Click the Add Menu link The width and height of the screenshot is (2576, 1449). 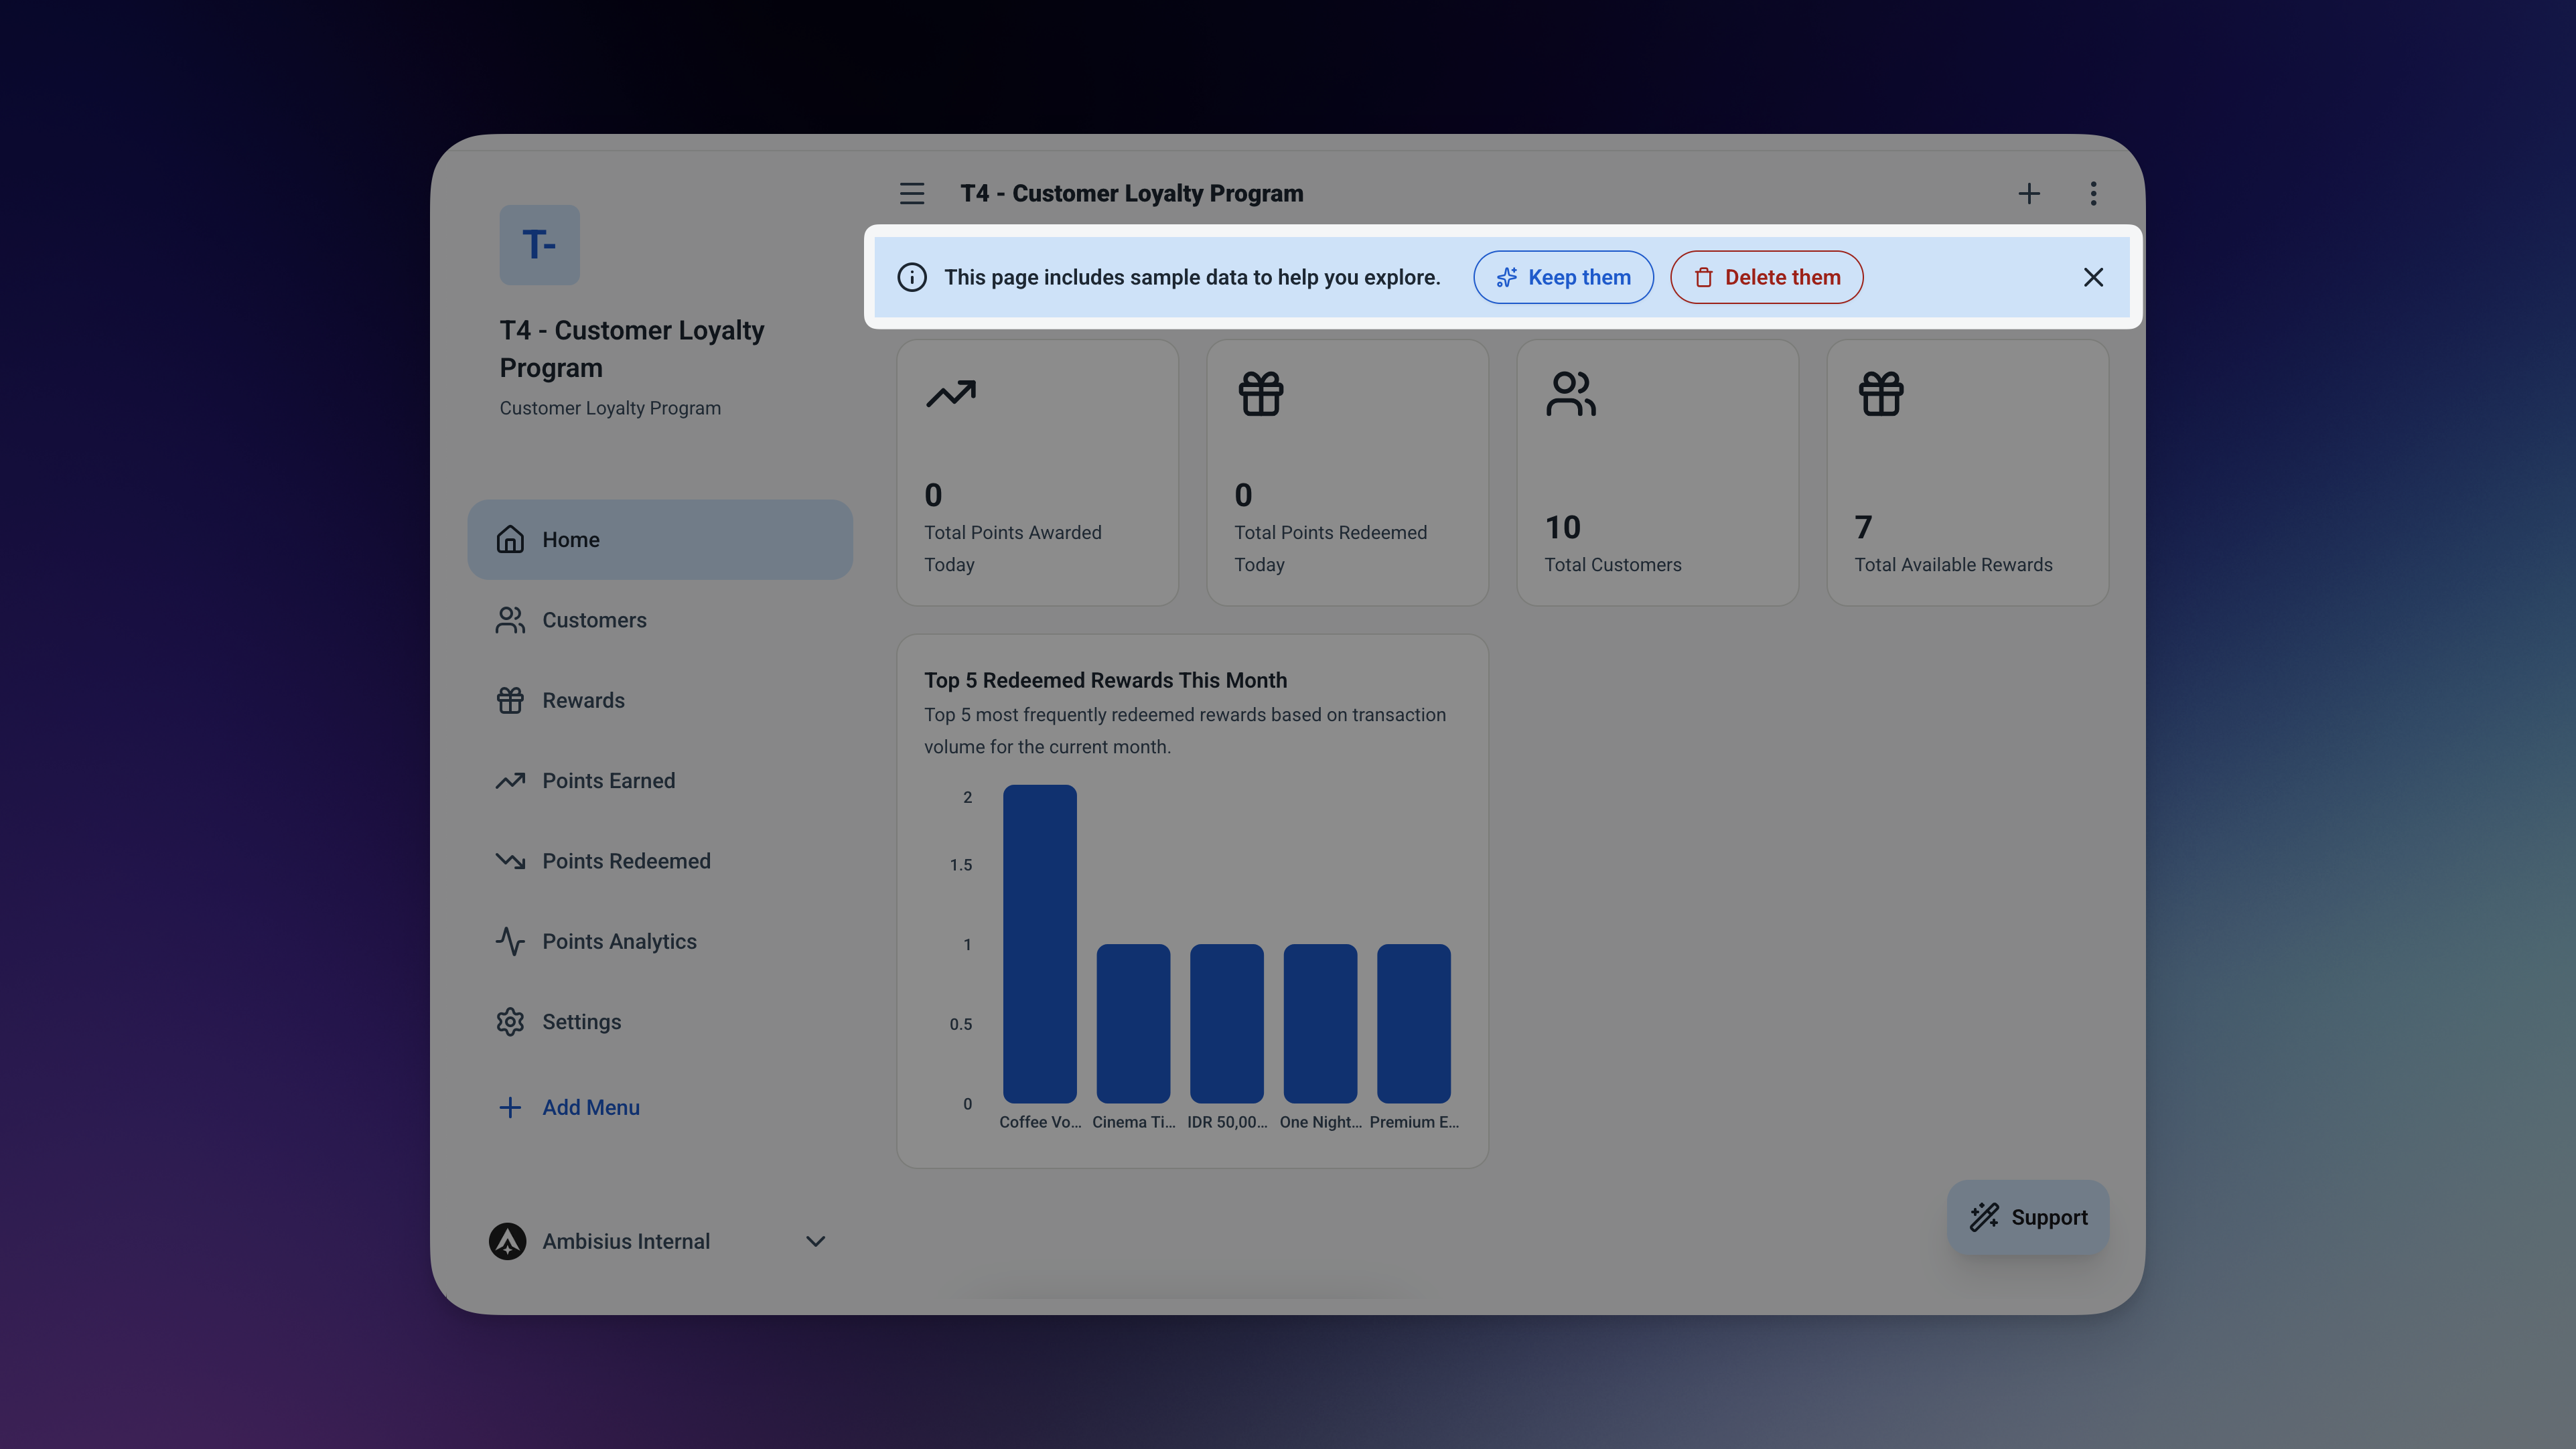coord(590,1107)
